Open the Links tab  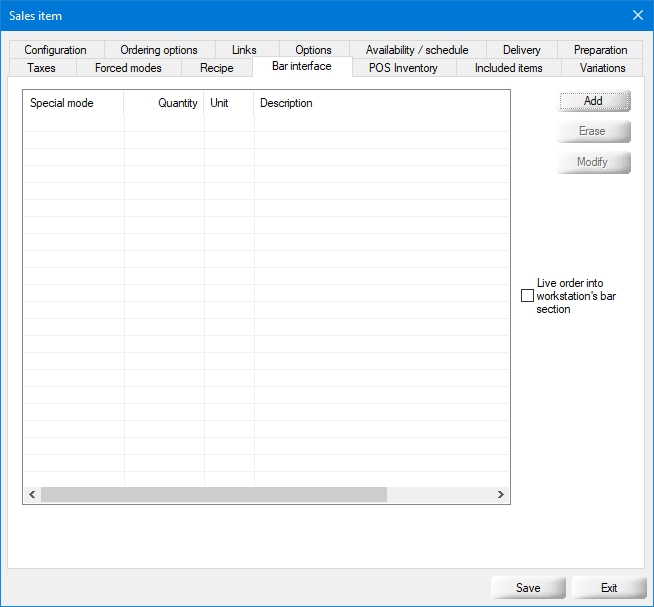point(244,50)
